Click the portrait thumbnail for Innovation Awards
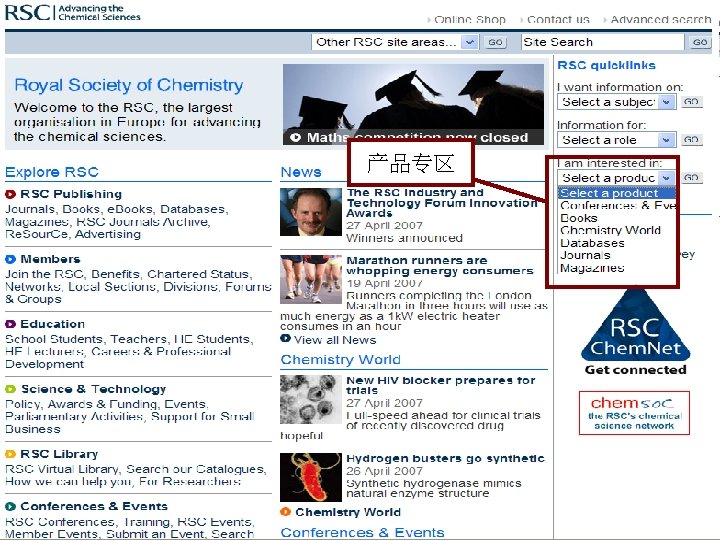This screenshot has height=540, width=720. click(x=311, y=212)
